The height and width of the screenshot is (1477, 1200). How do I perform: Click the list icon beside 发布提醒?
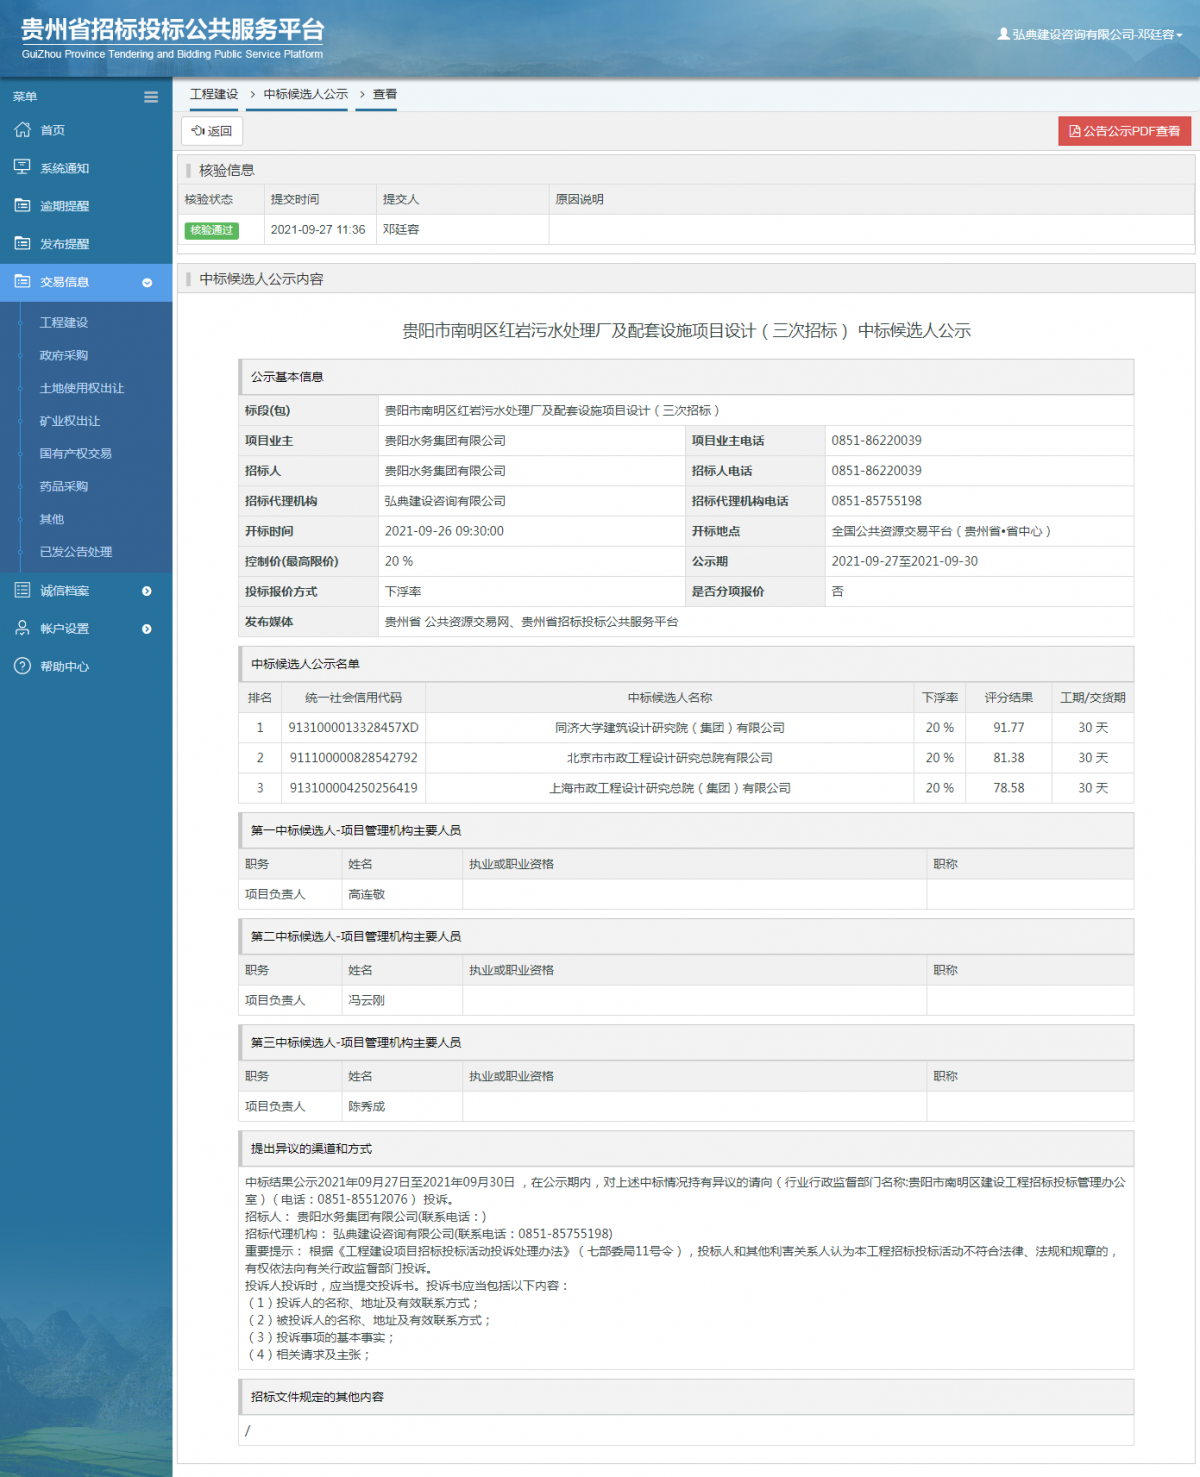pos(22,243)
